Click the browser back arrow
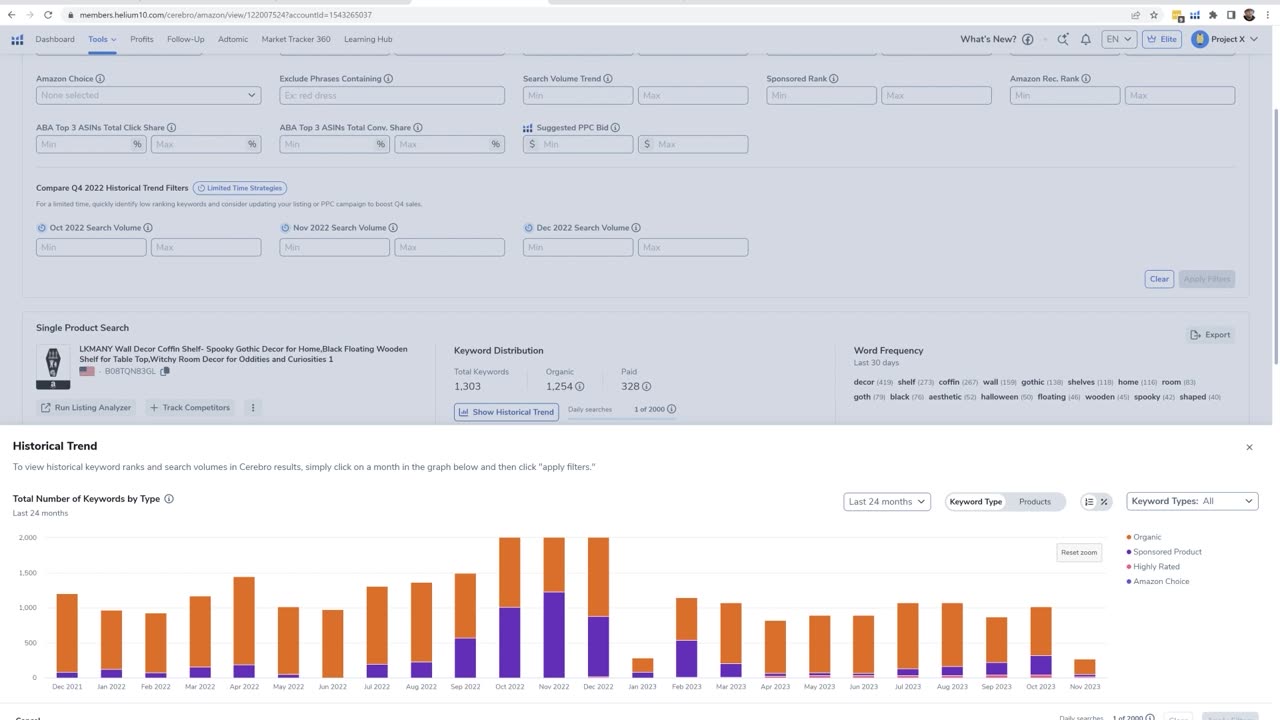 click(x=11, y=15)
